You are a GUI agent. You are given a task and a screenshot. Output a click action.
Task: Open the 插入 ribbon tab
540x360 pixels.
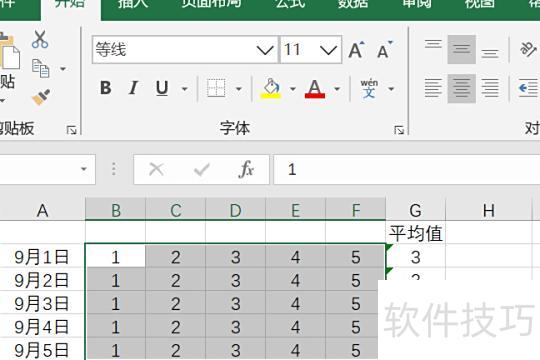coord(133,4)
